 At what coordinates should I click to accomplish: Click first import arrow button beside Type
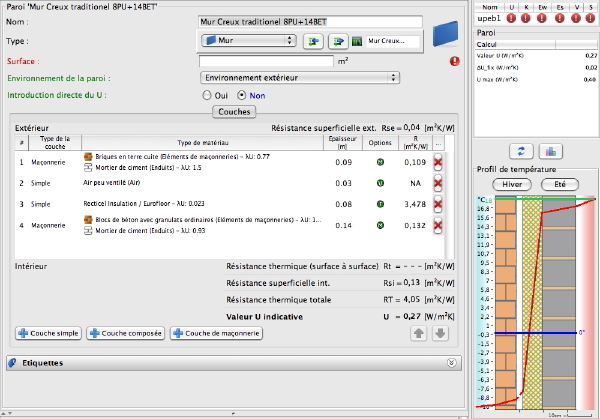(x=313, y=41)
